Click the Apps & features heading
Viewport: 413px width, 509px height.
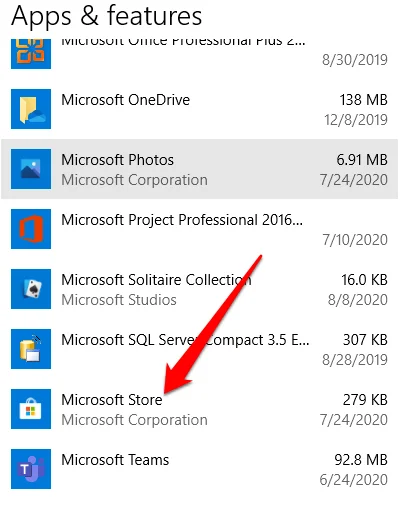click(107, 16)
